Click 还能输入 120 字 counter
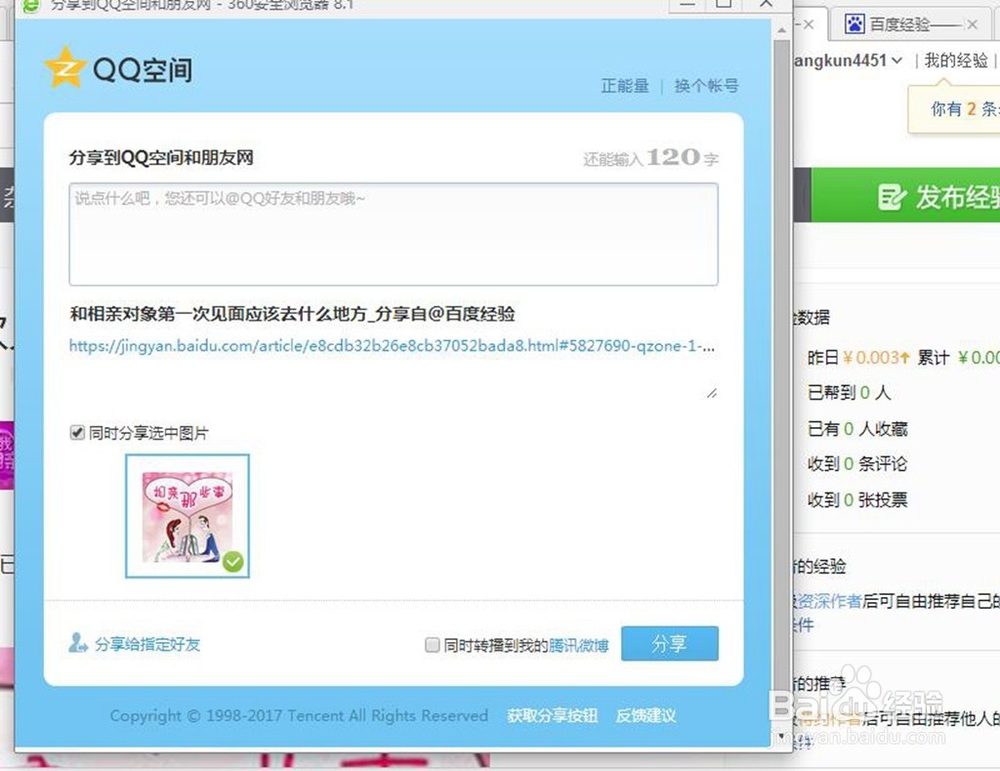Image resolution: width=1000 pixels, height=771 pixels. 651,158
